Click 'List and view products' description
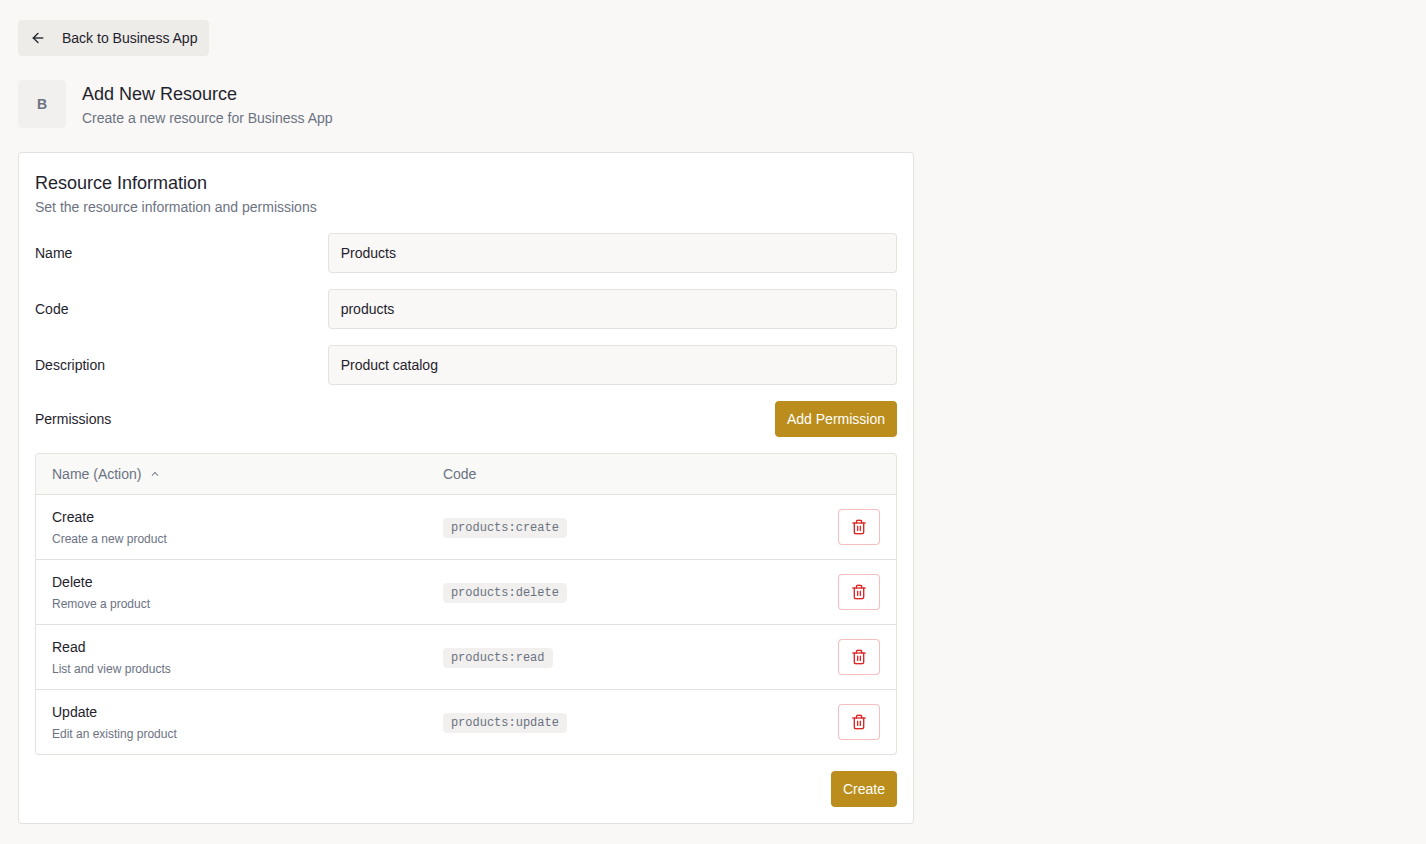 pos(112,669)
